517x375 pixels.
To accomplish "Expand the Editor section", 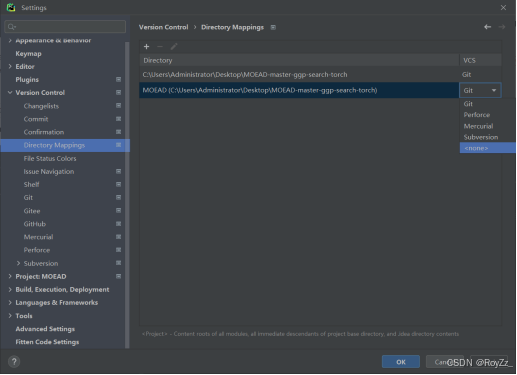I will tap(10, 66).
